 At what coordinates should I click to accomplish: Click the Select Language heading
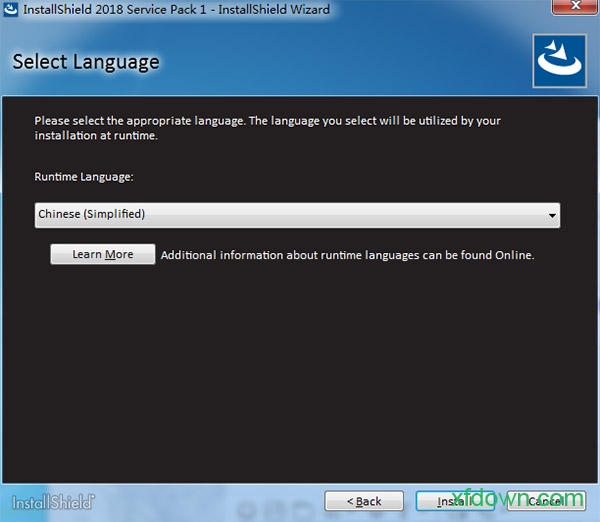[x=86, y=62]
